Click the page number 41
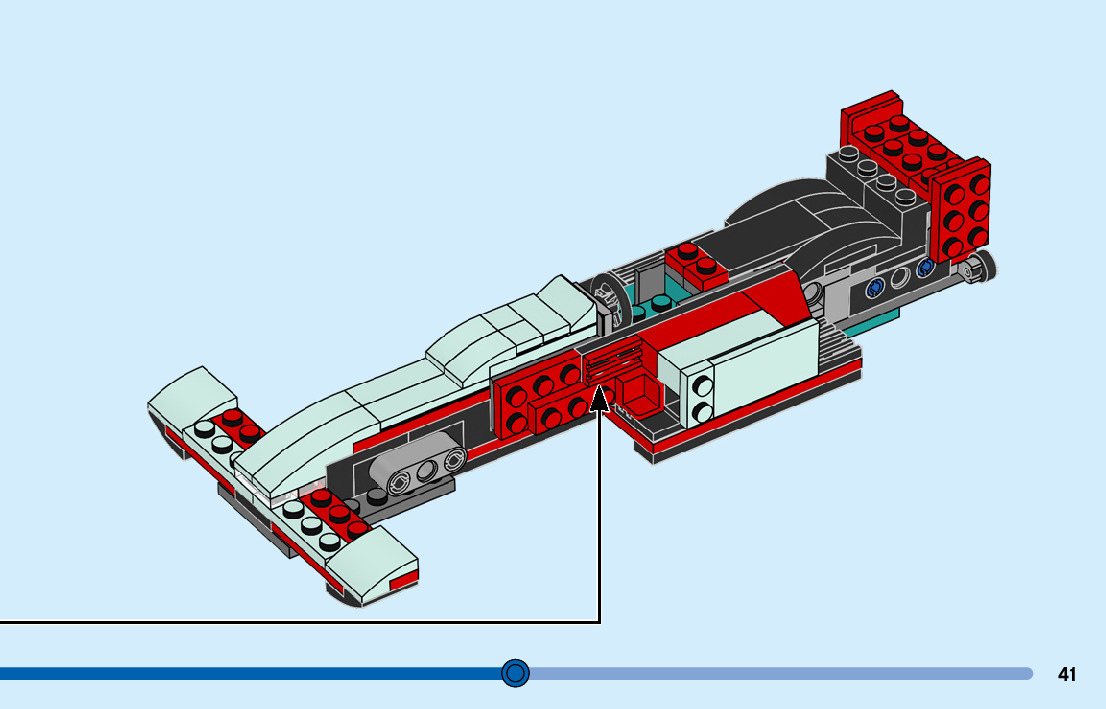The image size is (1106, 709). (x=1067, y=674)
